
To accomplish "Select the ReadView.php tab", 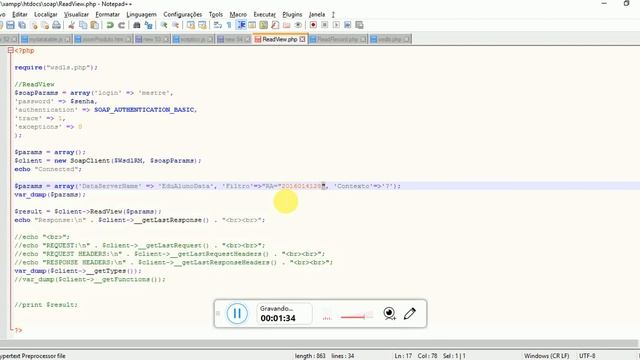I will click(280, 39).
